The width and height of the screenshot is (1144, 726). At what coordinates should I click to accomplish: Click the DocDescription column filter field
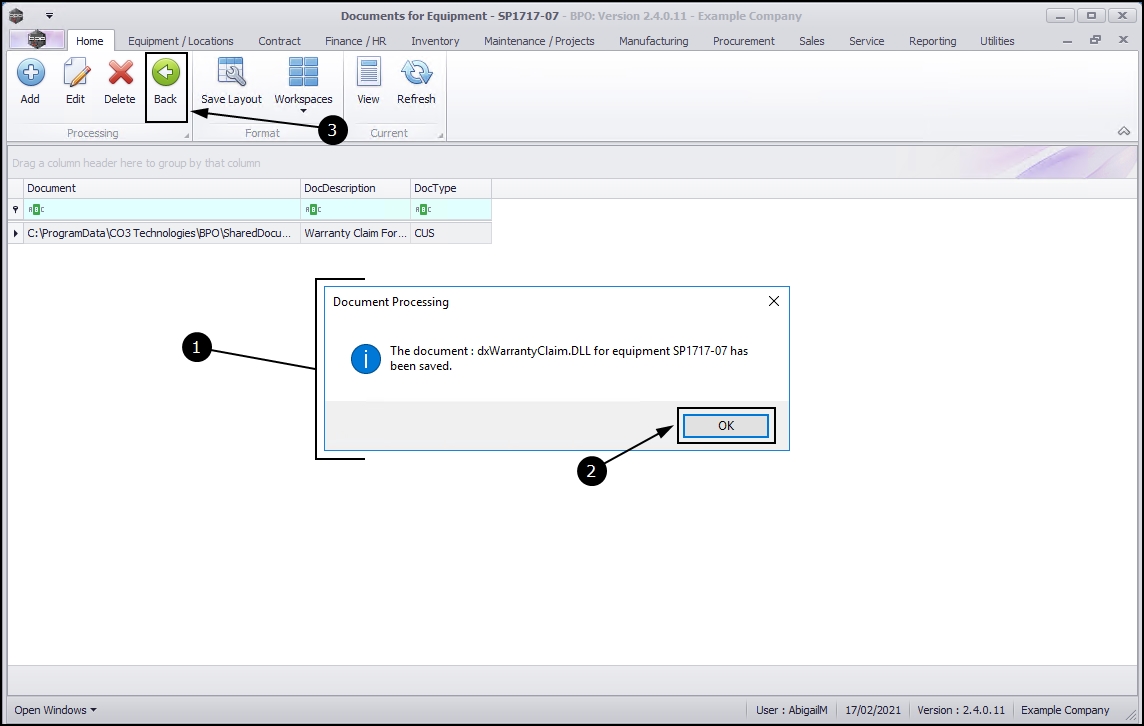click(x=355, y=209)
